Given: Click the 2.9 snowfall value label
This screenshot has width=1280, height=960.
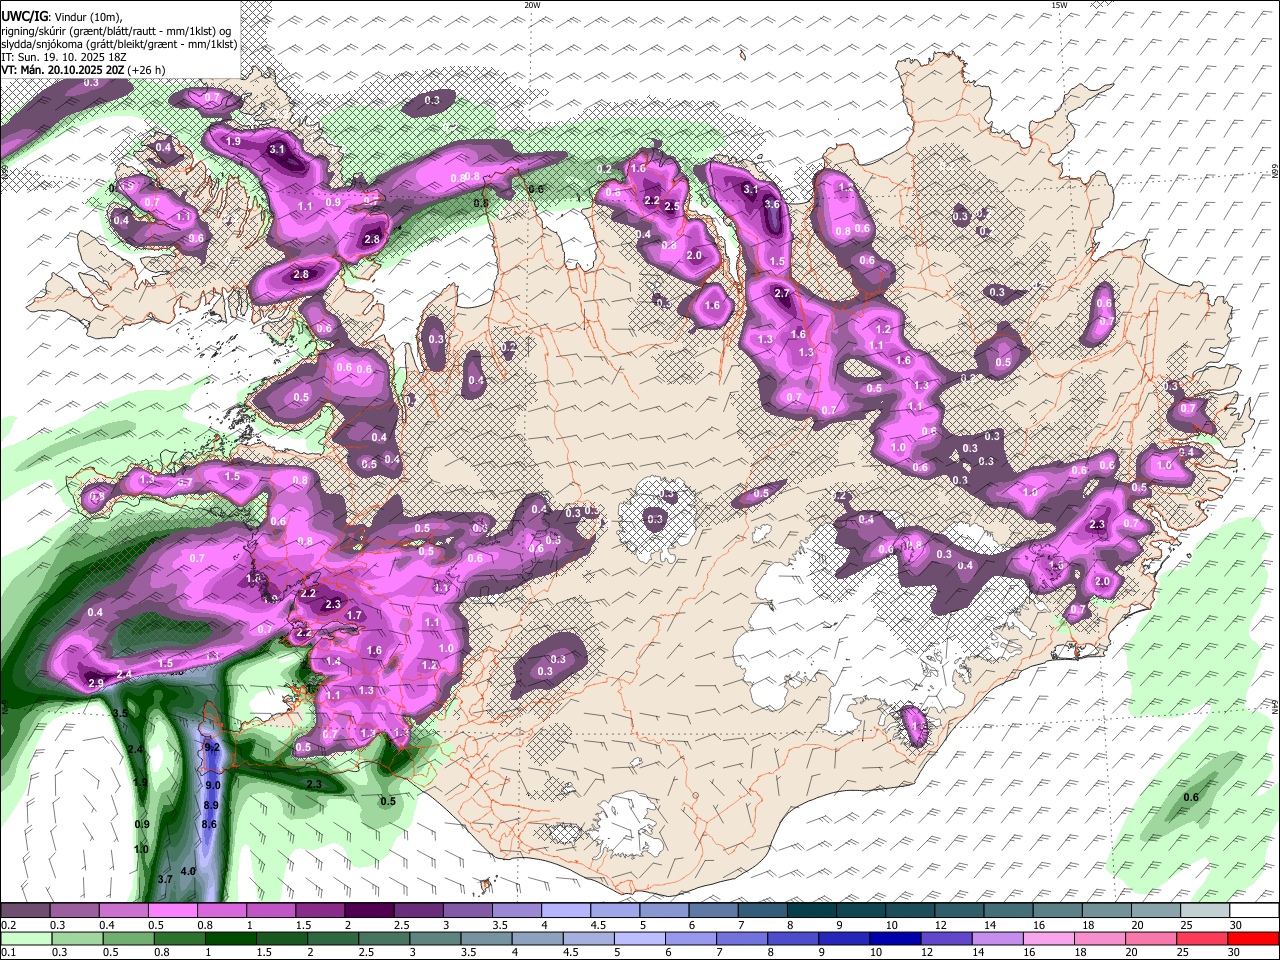Looking at the screenshot, I should tap(96, 683).
